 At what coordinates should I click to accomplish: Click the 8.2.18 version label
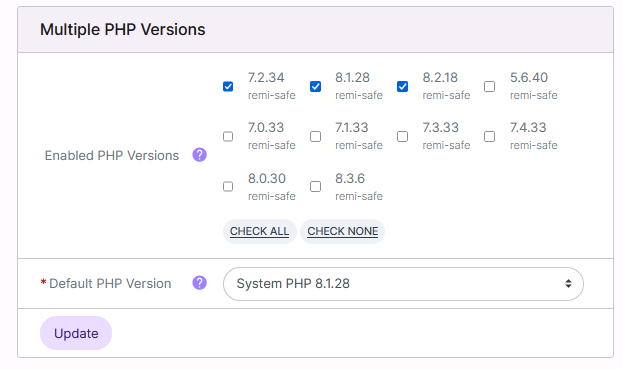tap(440, 77)
